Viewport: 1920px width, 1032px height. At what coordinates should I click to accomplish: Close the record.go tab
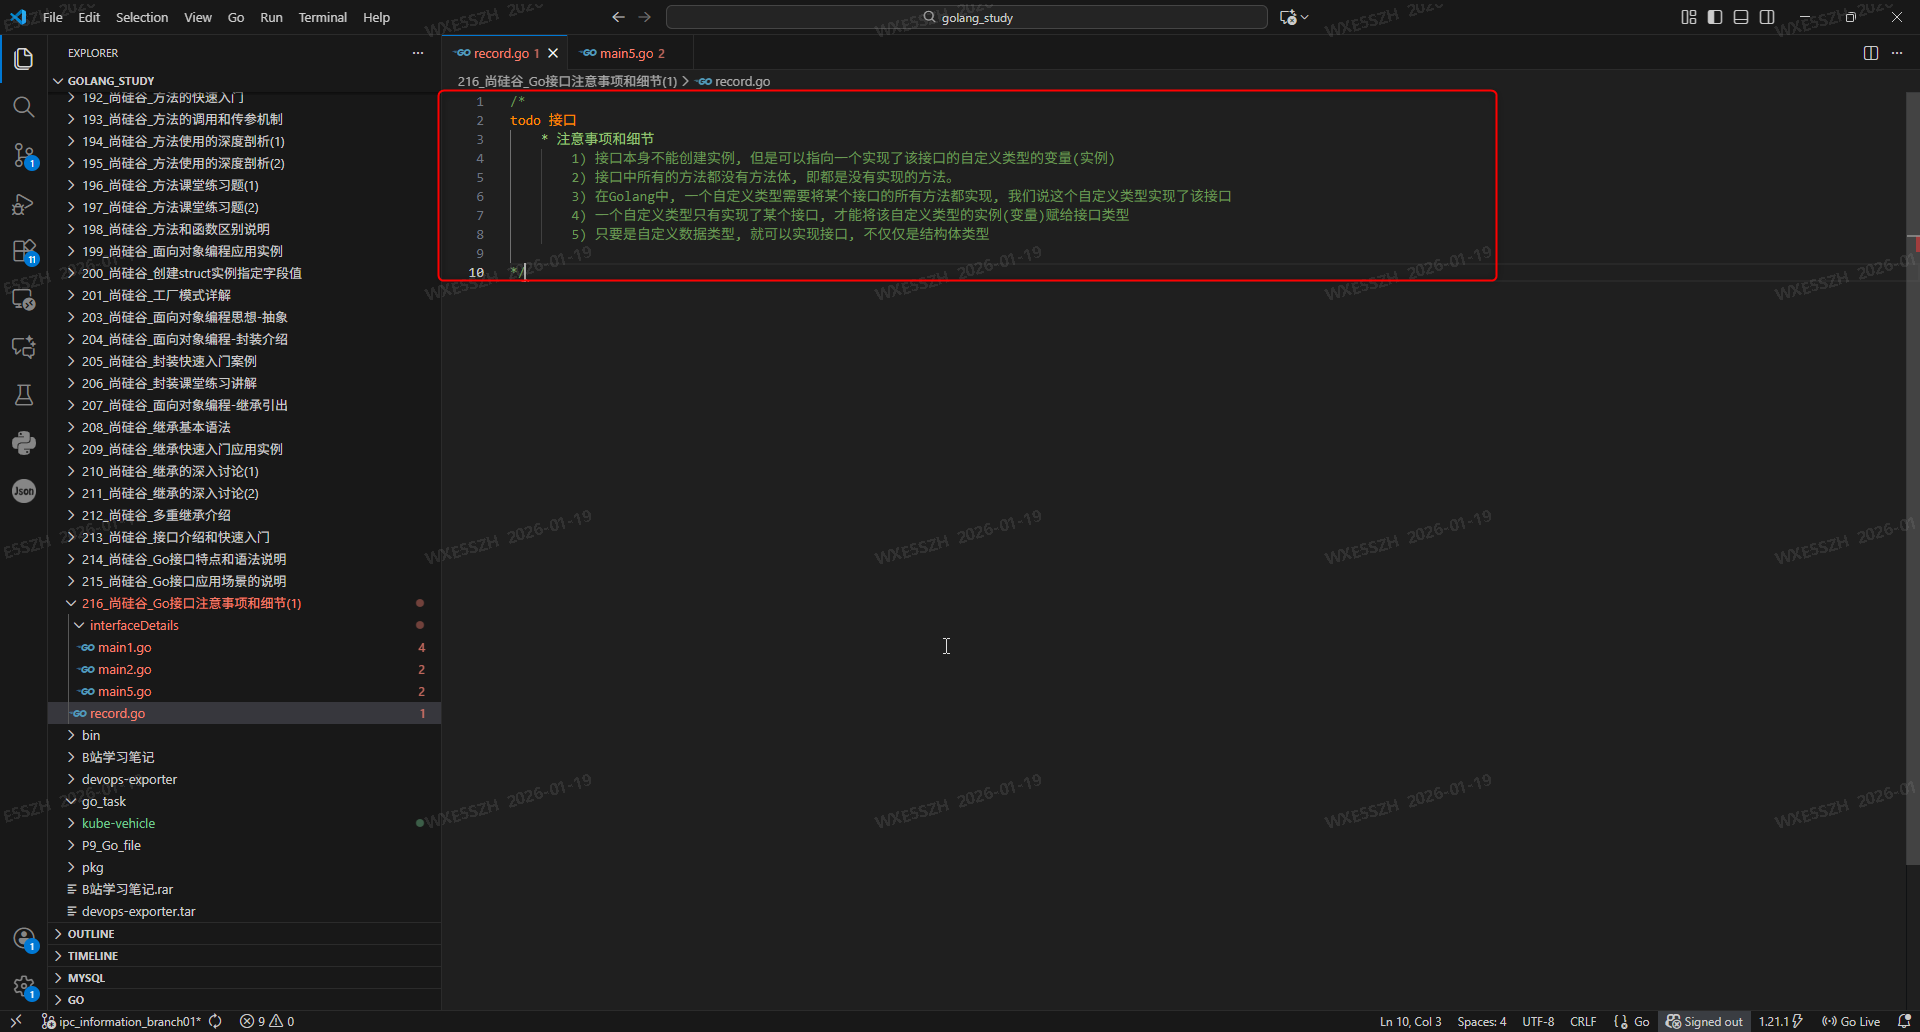pos(553,53)
